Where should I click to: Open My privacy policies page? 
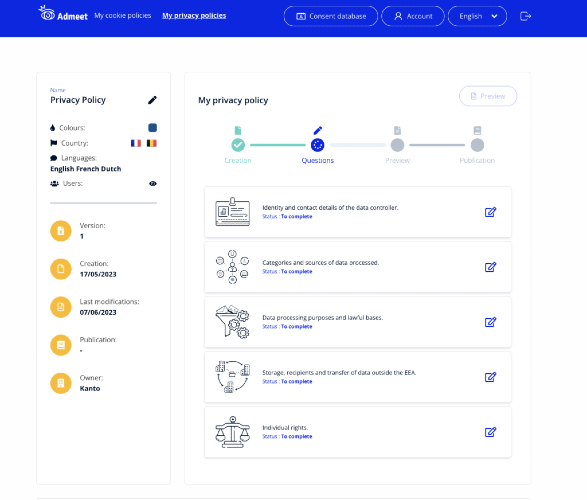click(x=194, y=16)
